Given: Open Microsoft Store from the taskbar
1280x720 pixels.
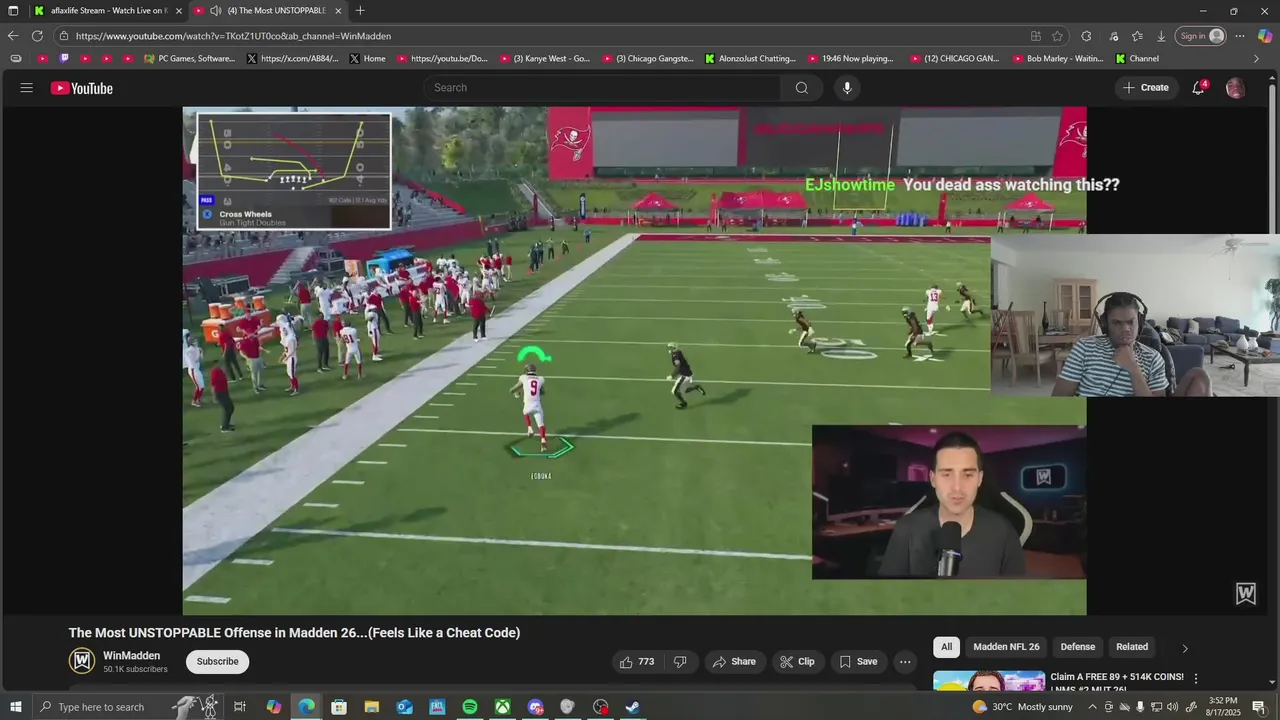Looking at the screenshot, I should coord(339,707).
